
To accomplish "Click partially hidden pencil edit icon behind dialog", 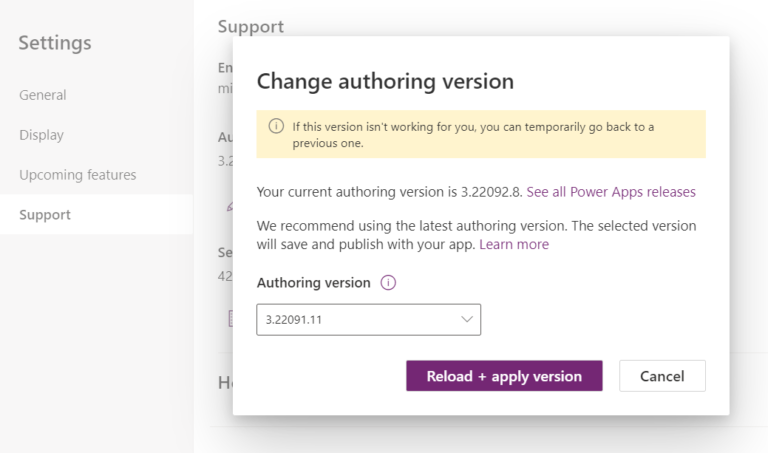I will click(229, 207).
